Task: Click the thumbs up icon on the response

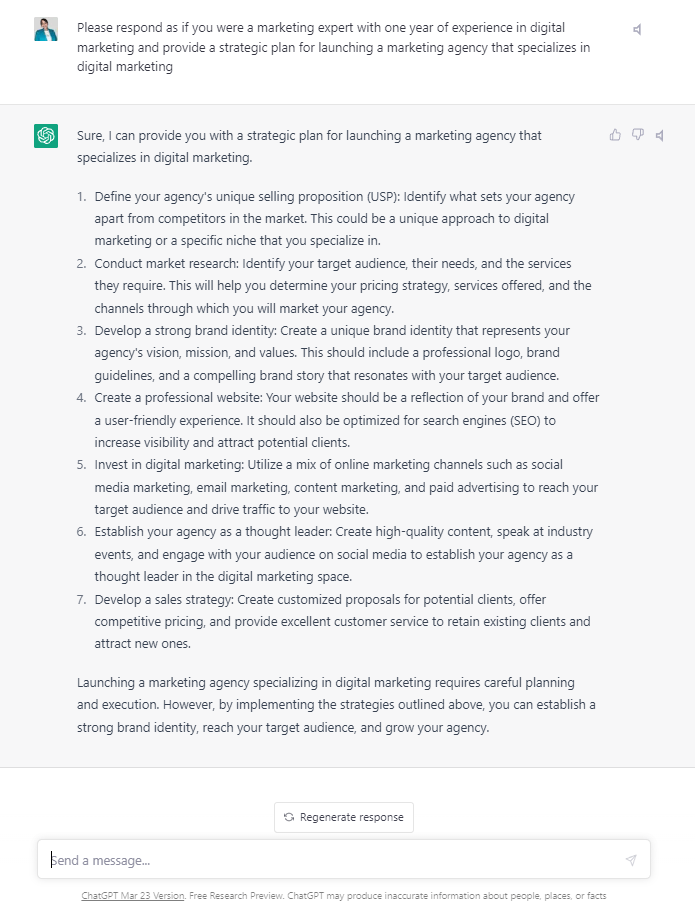Action: click(x=615, y=135)
